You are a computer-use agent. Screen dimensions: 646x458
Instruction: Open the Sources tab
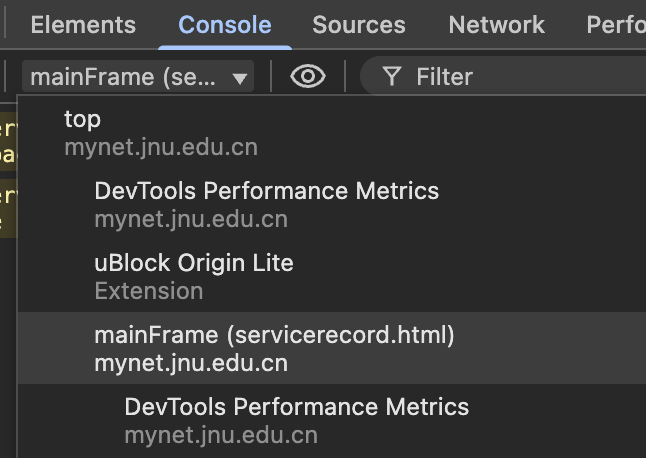(359, 25)
